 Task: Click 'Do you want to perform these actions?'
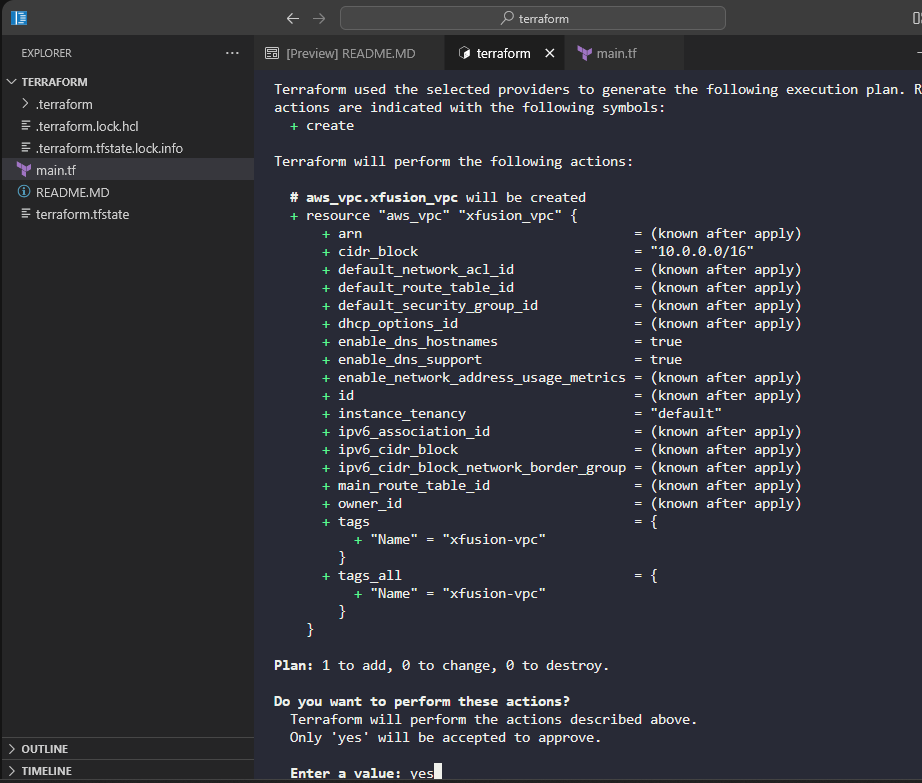[x=422, y=701]
